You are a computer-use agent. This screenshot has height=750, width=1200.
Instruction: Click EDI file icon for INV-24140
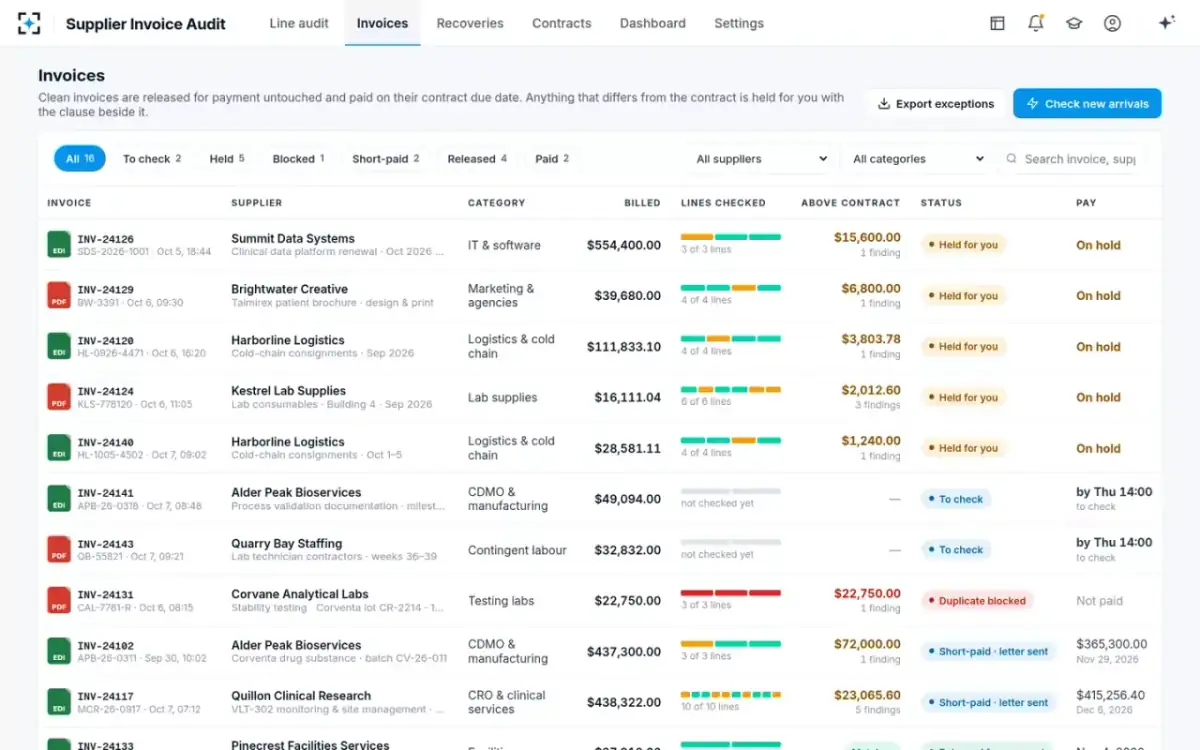(x=59, y=448)
